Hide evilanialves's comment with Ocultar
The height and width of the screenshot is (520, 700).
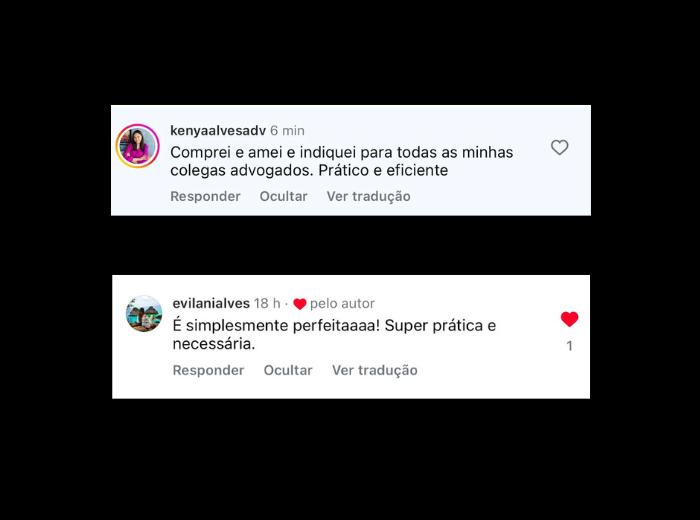point(288,370)
